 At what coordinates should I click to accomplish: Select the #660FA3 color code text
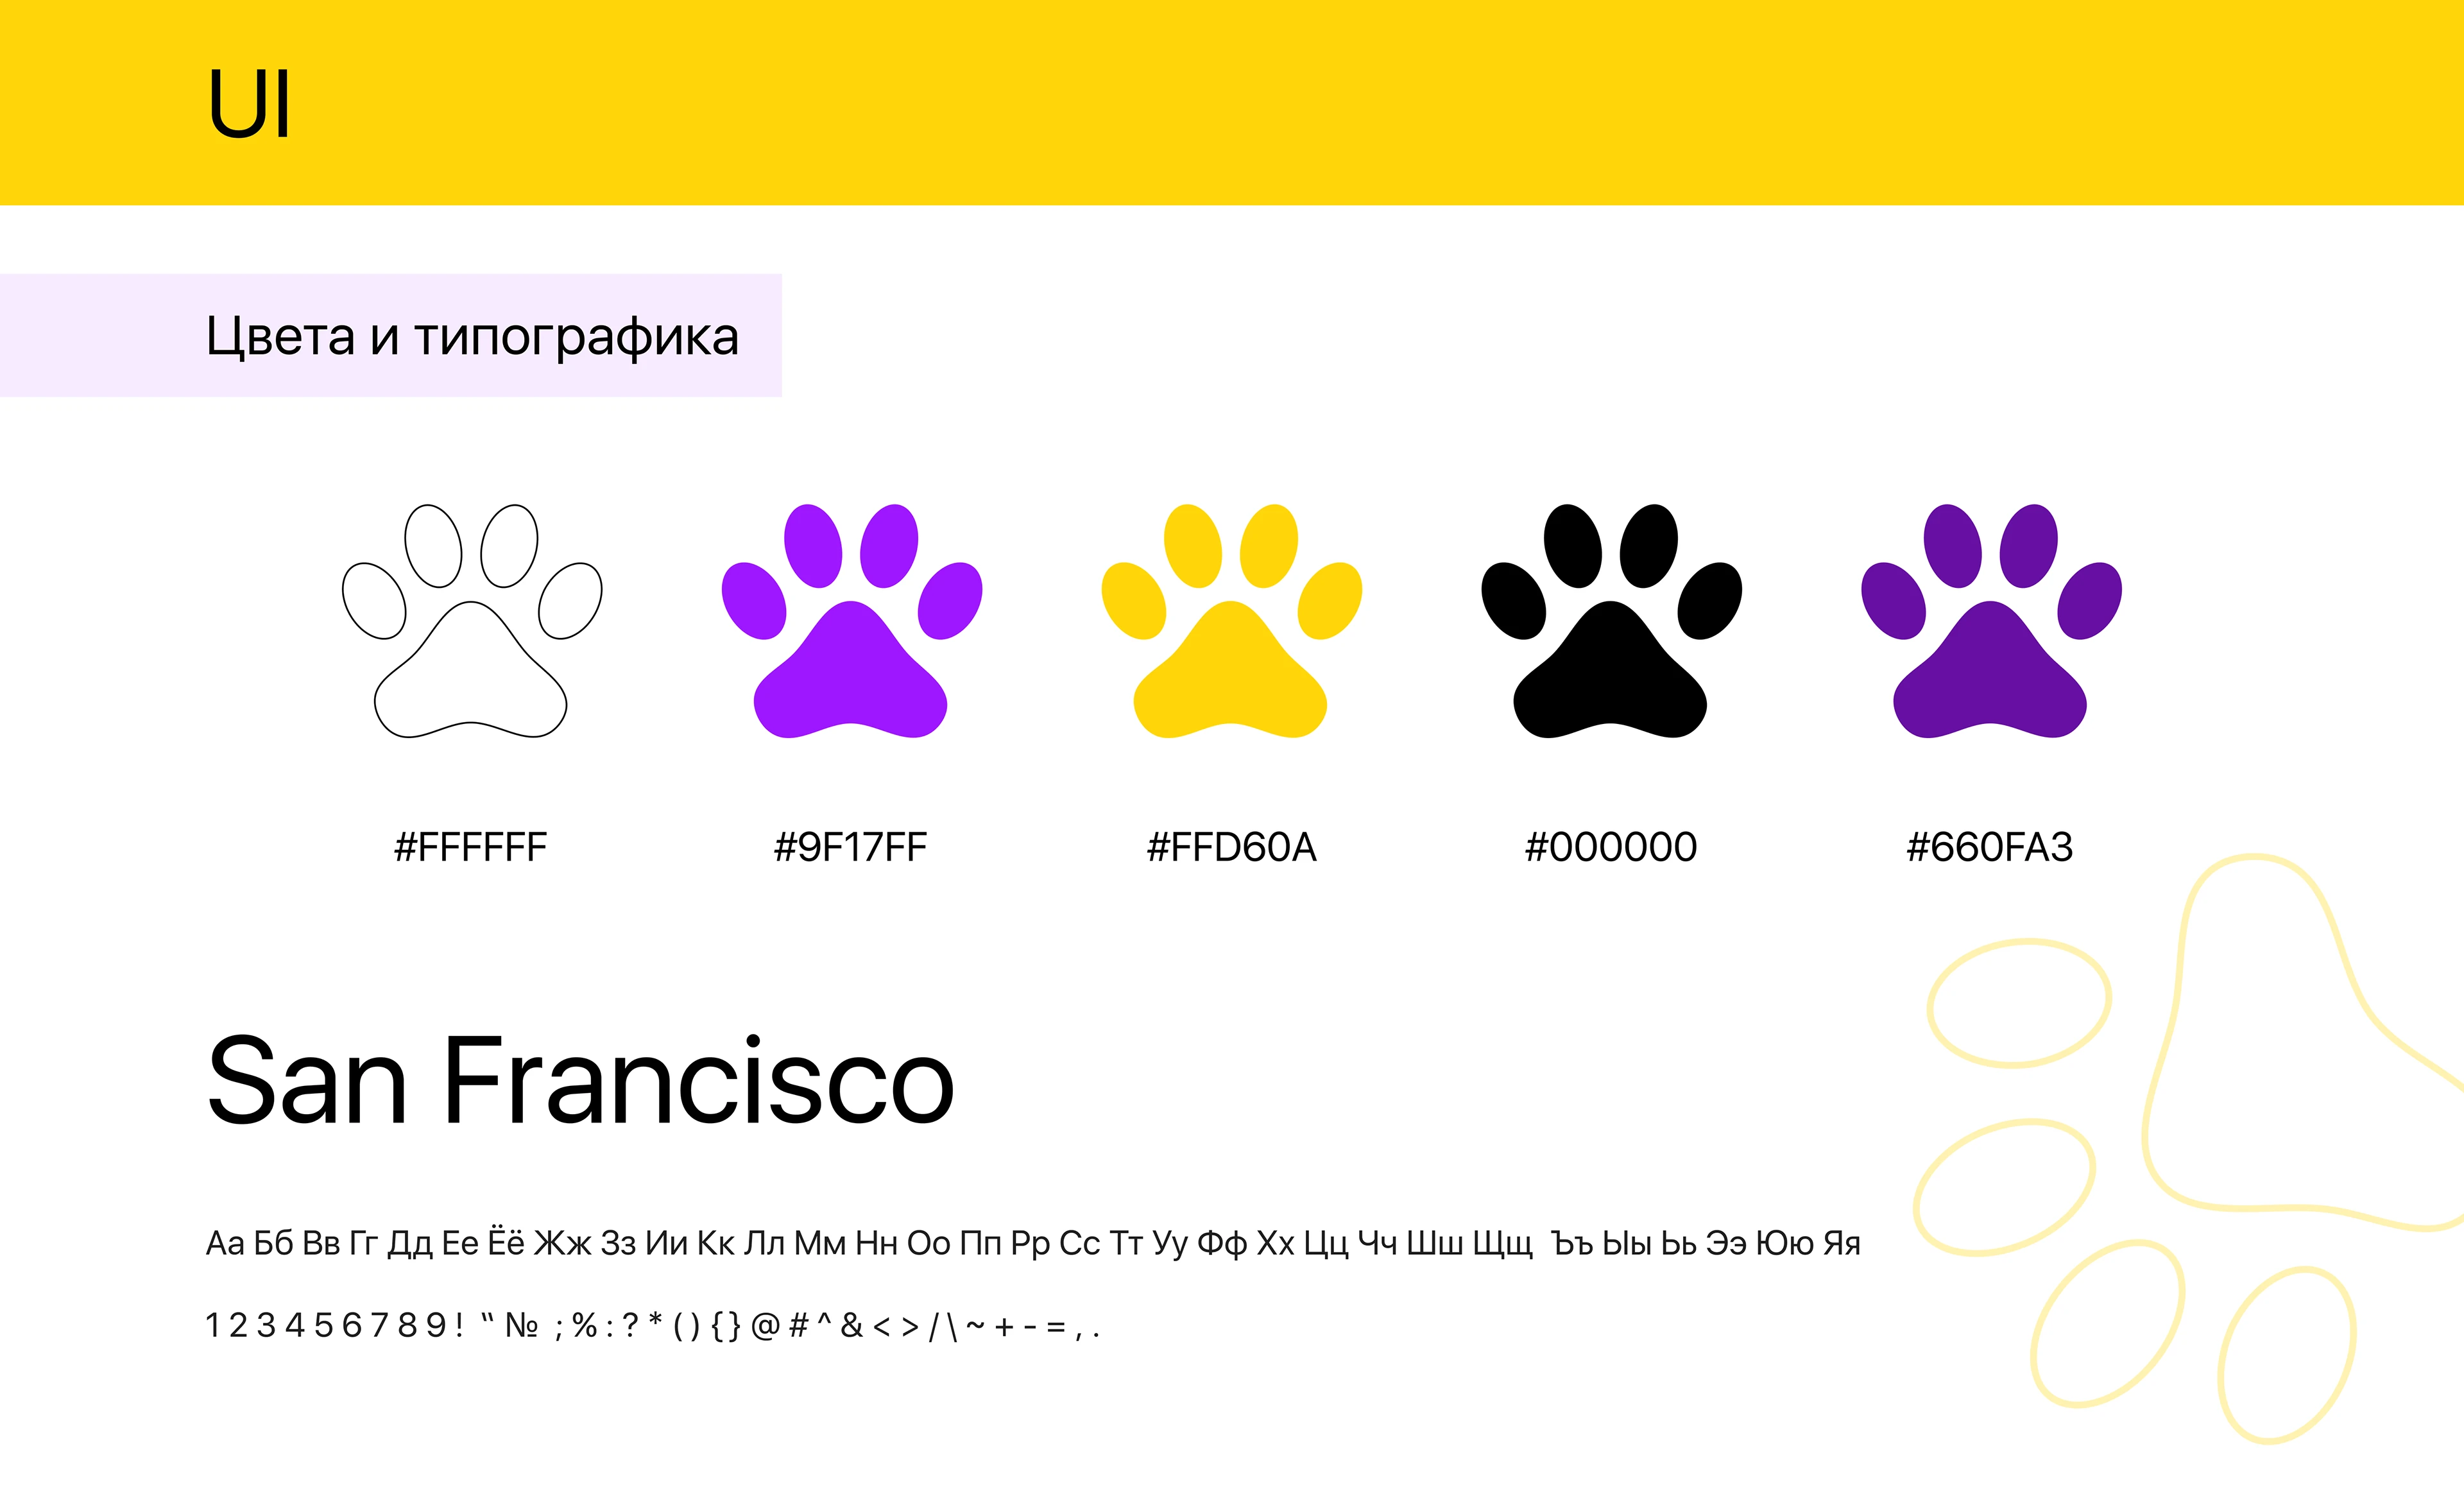[x=1989, y=847]
